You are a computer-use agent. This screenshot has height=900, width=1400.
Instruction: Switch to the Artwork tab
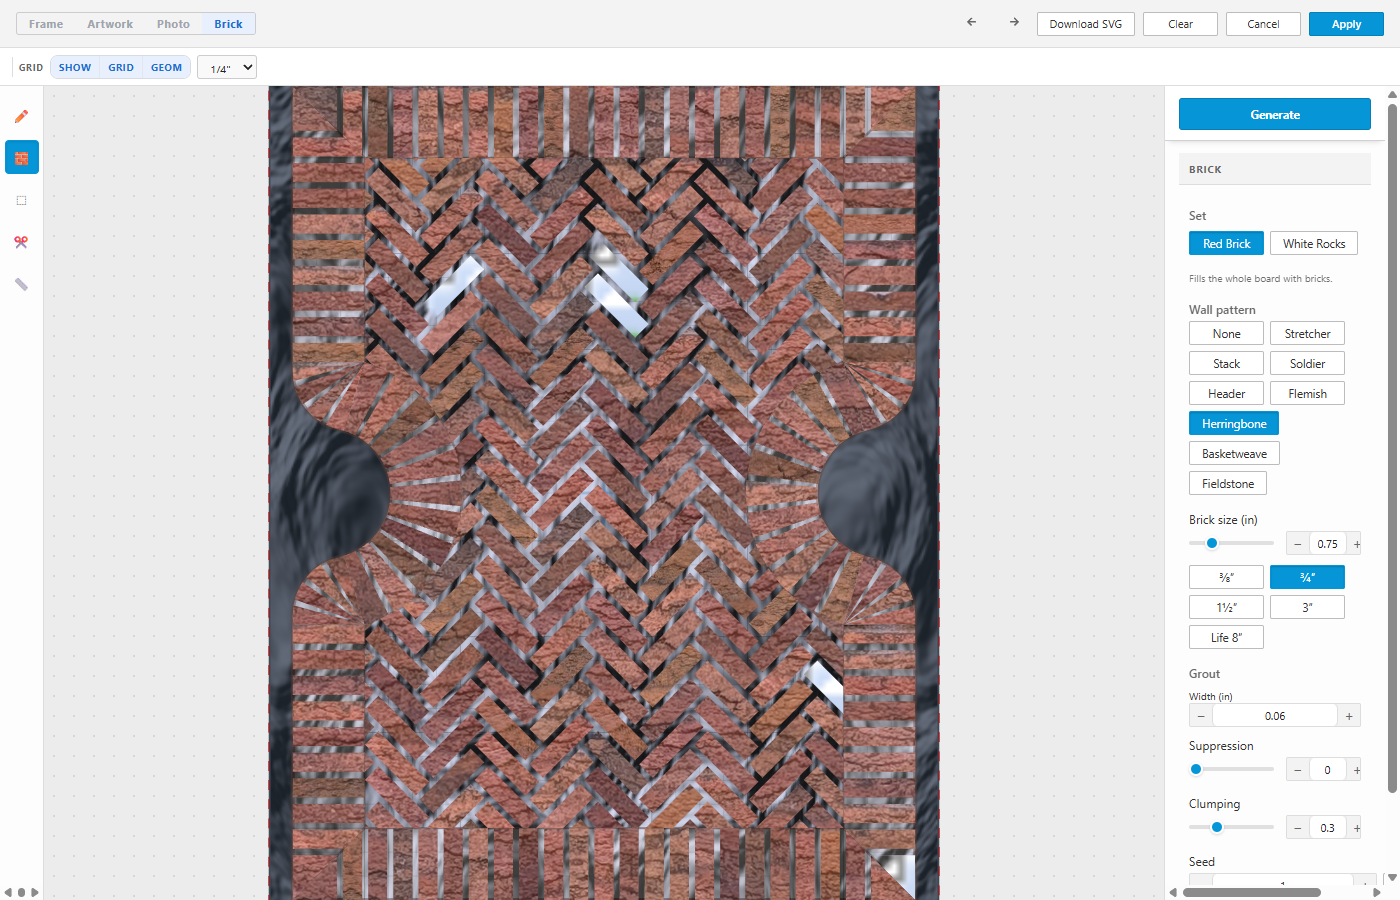pos(110,24)
